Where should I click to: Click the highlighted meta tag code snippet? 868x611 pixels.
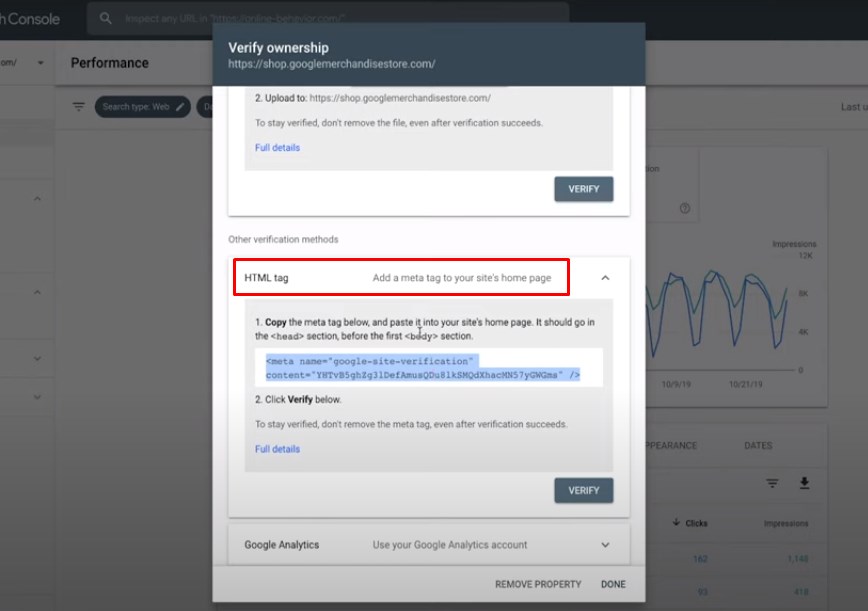[x=423, y=368]
